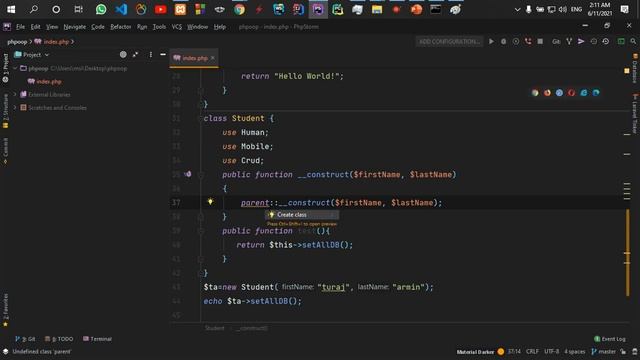The height and width of the screenshot is (360, 640).
Task: Click the phpoop breadcrumb in navigation bar
Action: click(17, 42)
